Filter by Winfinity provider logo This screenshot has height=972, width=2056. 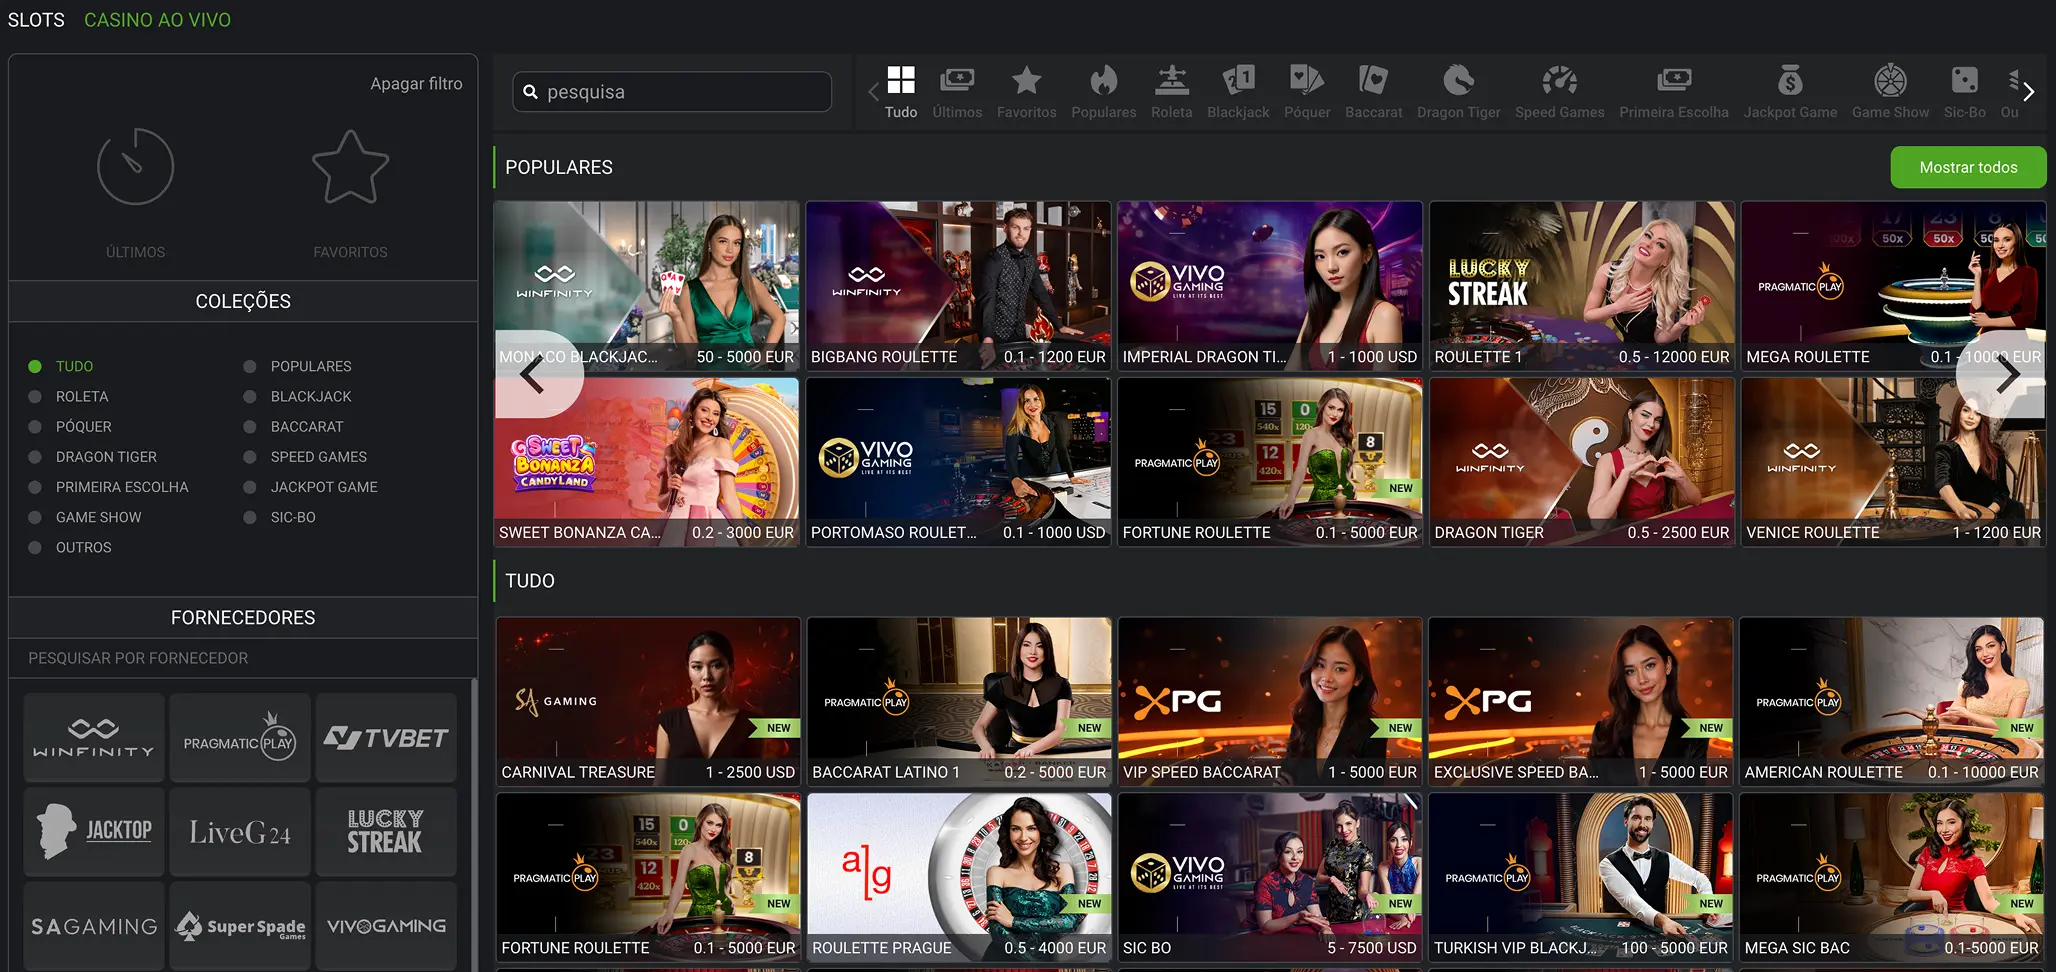[x=94, y=738]
